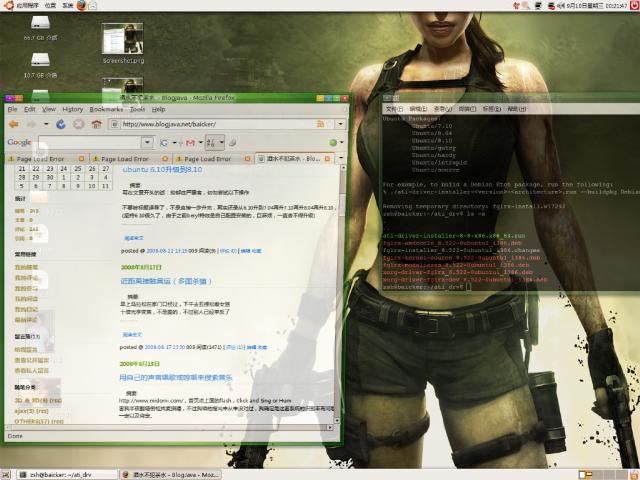Image resolution: width=640 pixels, height=480 pixels.
Task: Bookmark the page with the star icon
Action: coord(330,124)
